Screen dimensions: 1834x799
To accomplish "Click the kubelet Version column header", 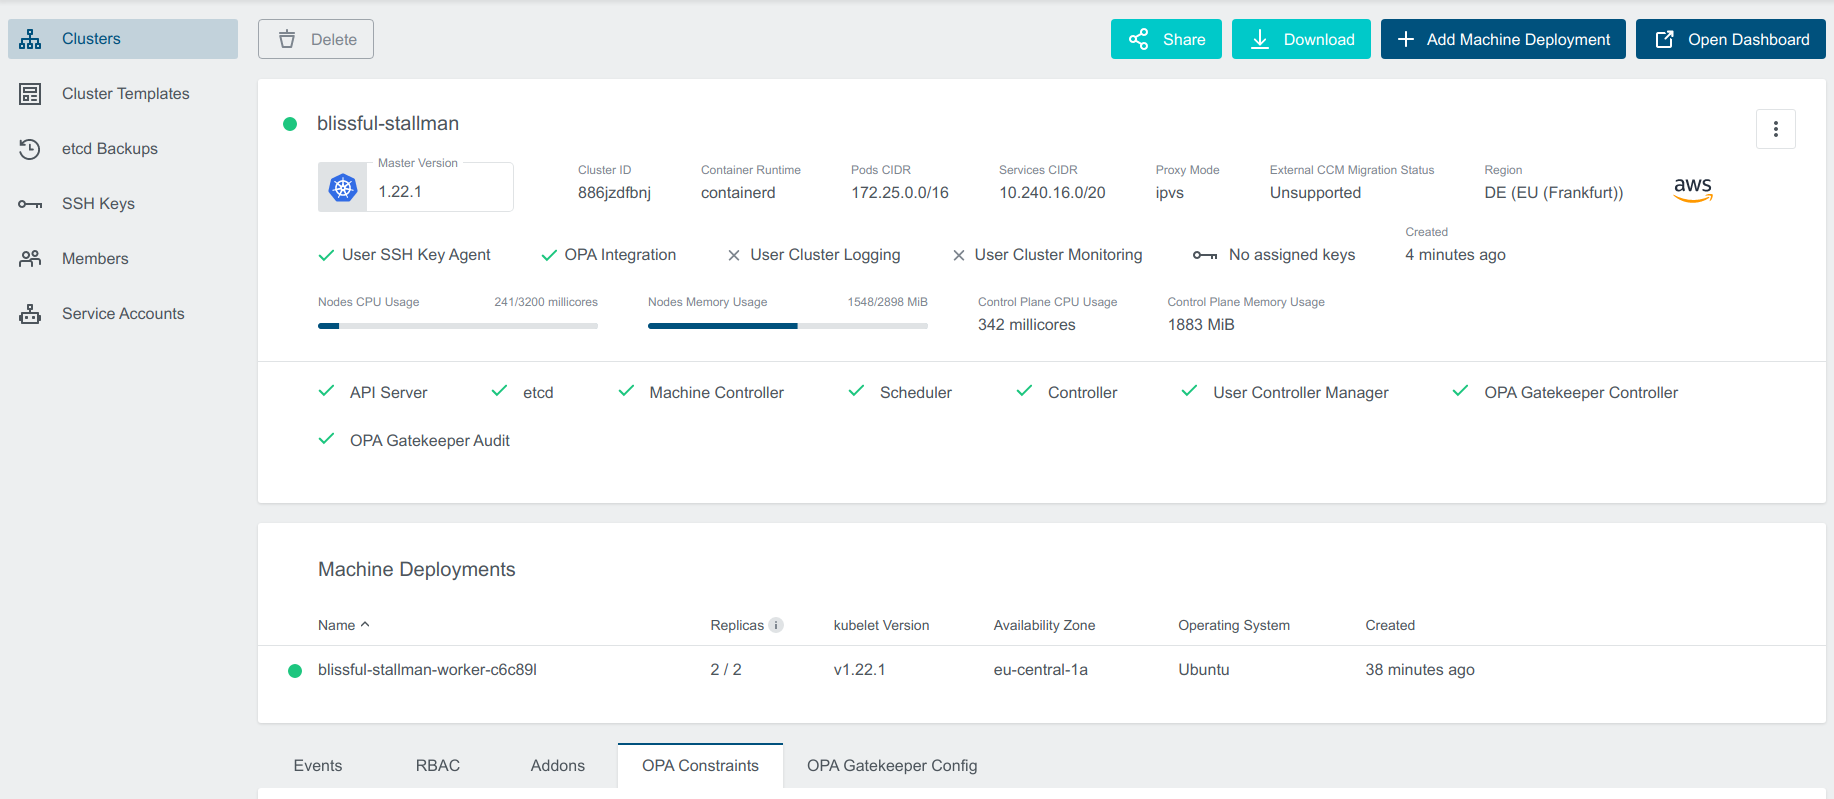I will 881,625.
